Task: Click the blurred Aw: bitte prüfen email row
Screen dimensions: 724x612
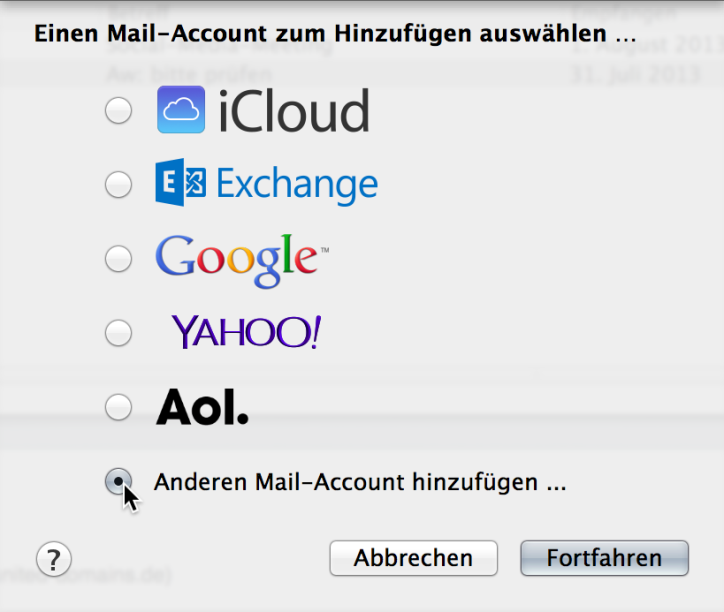Action: click(x=362, y=74)
